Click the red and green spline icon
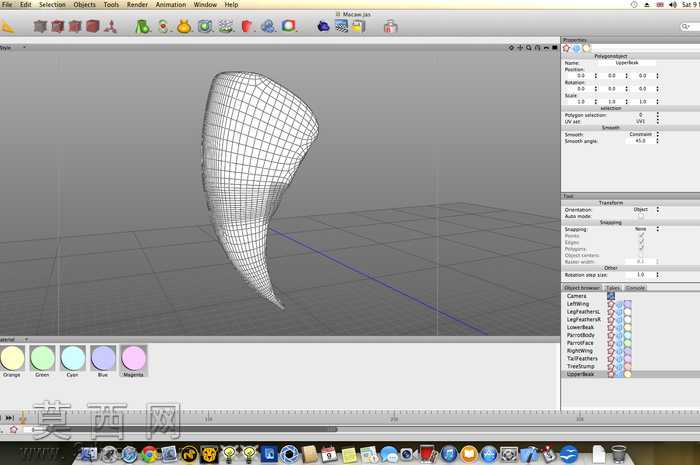700x465 pixels. [164, 26]
